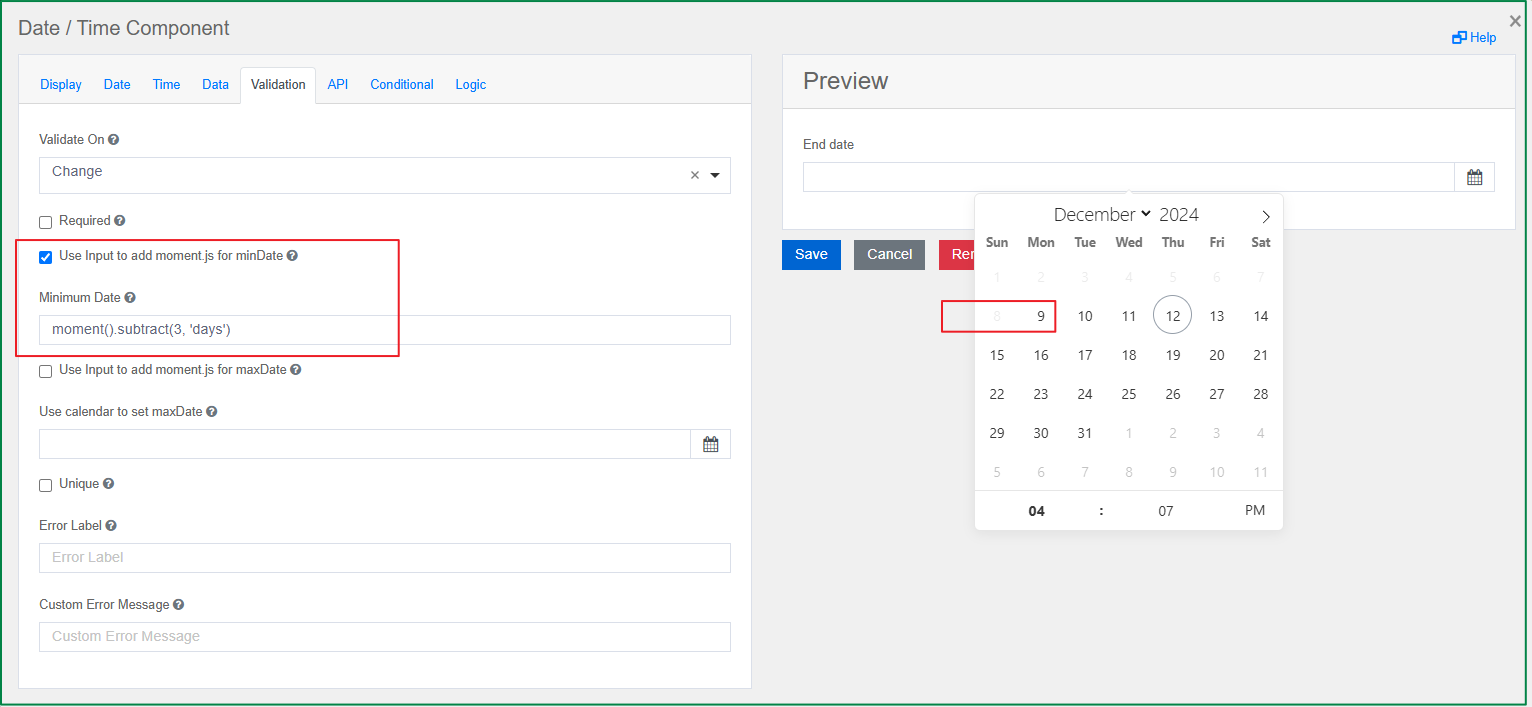The height and width of the screenshot is (707, 1532).
Task: Show the Error Label help icon
Action: point(111,526)
